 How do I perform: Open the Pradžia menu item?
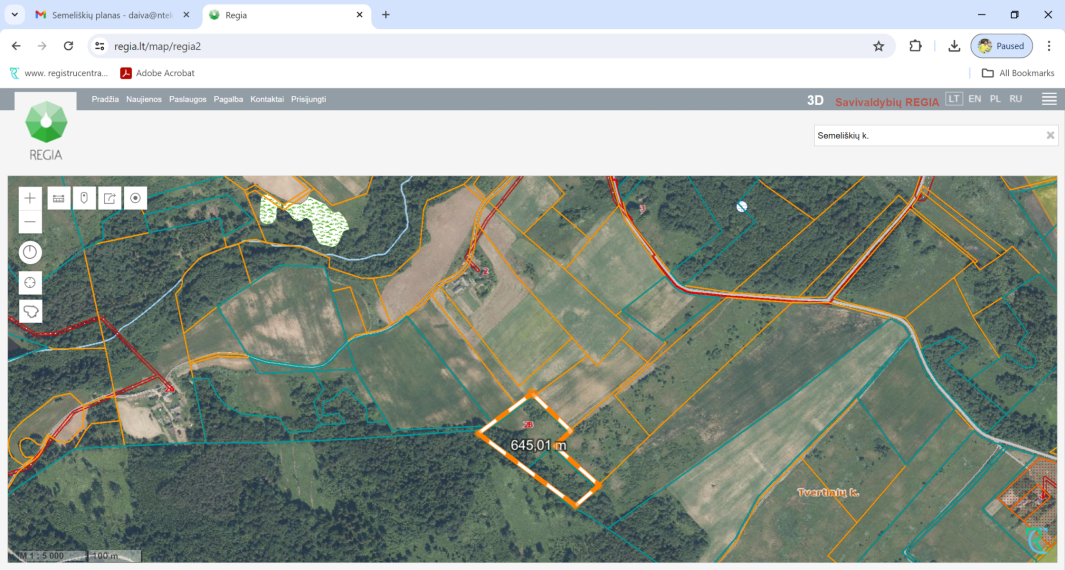[105, 99]
